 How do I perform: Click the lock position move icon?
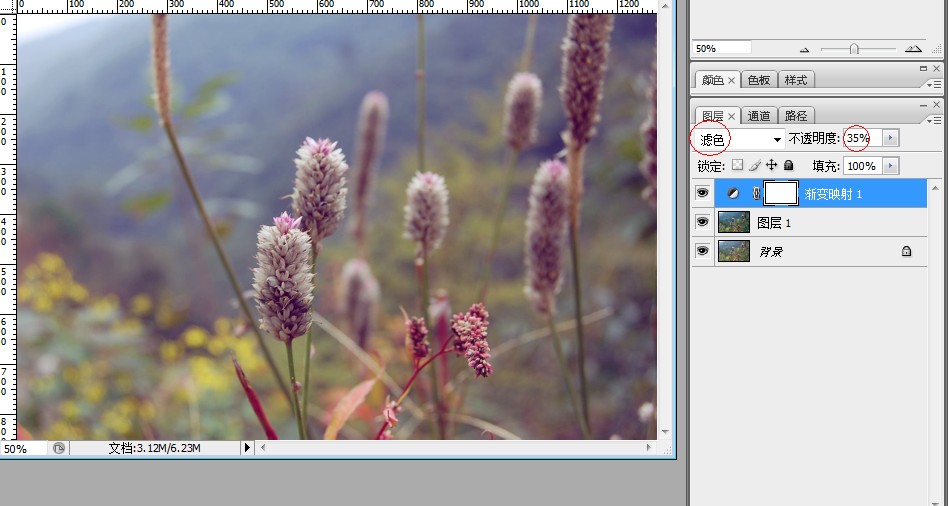(x=772, y=165)
